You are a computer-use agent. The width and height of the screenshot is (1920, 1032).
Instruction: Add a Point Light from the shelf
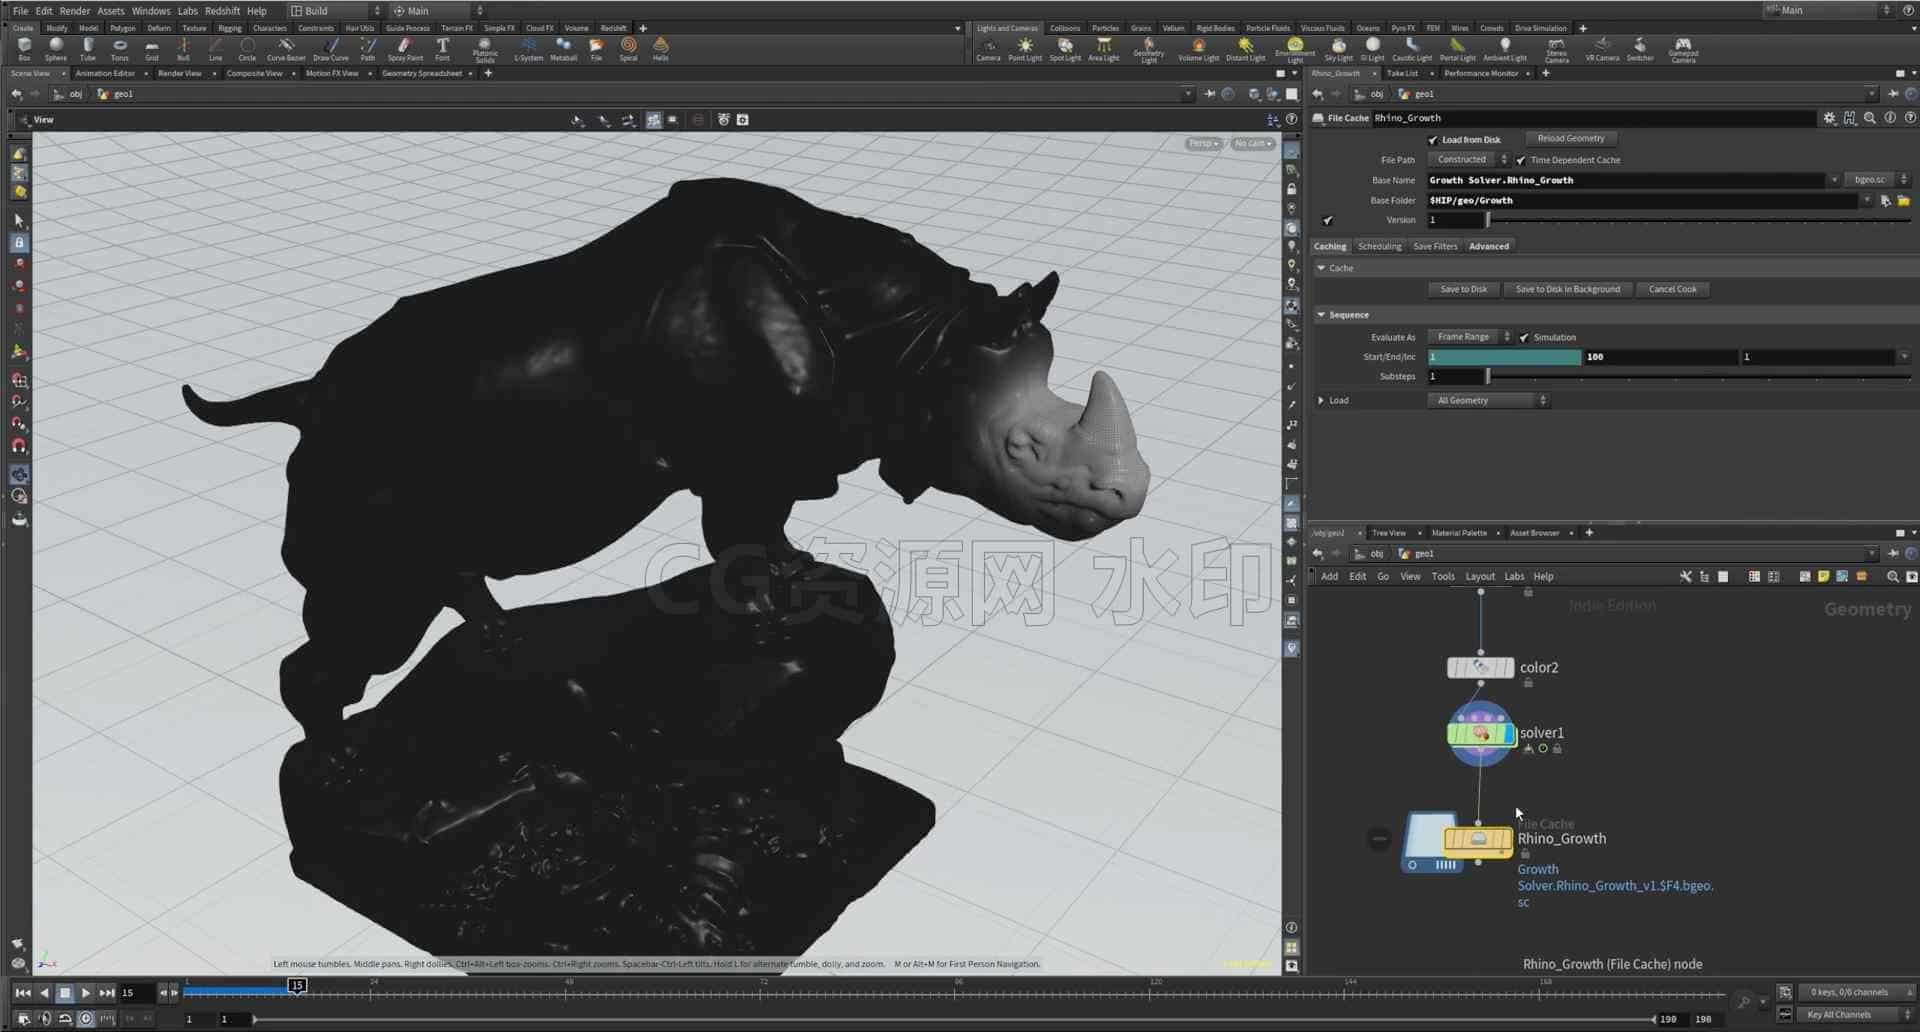click(1025, 49)
